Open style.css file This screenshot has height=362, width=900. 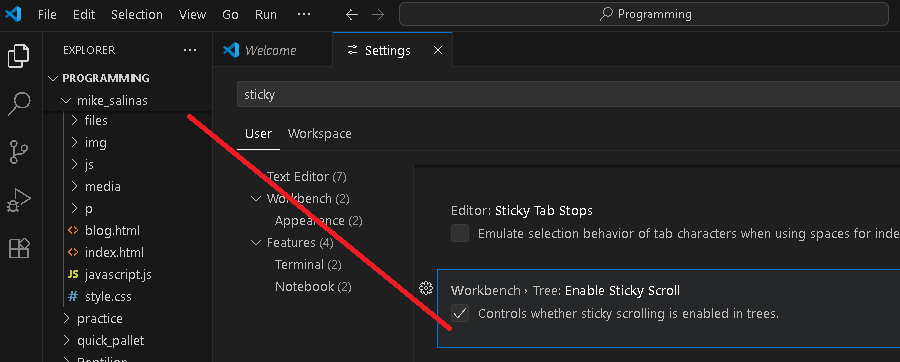108,297
